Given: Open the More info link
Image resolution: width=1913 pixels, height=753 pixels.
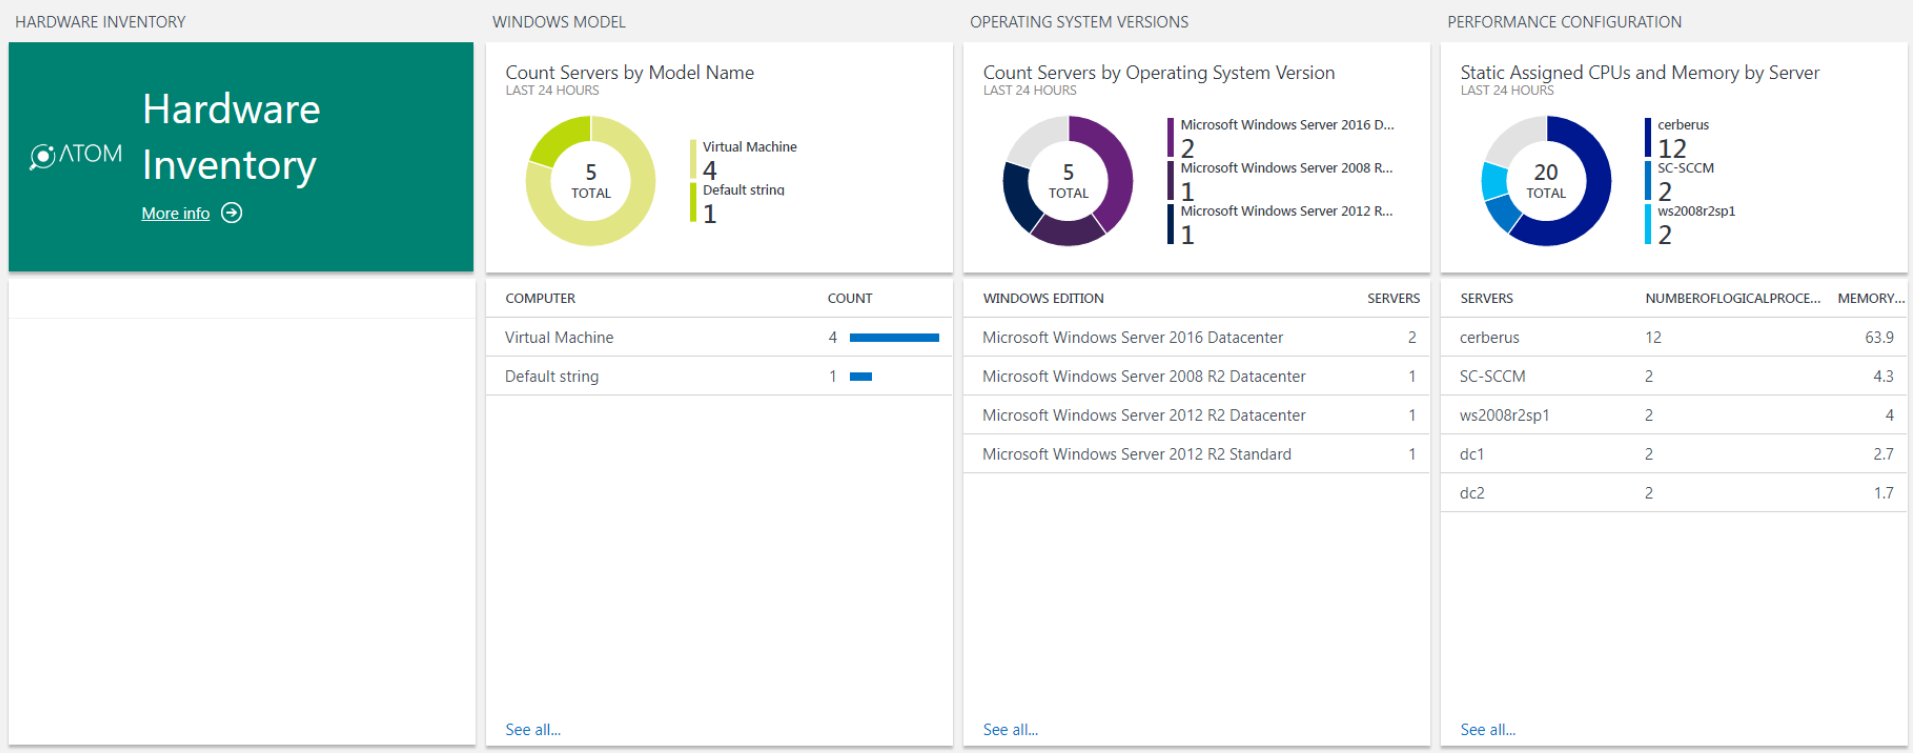Looking at the screenshot, I should click(x=176, y=213).
